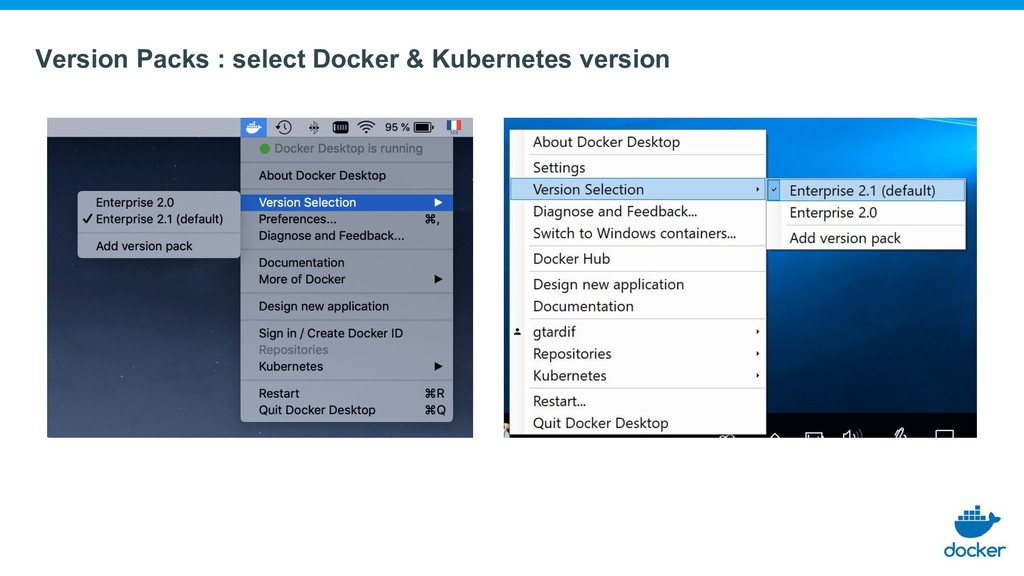Click the pen icon in Windows taskbar
Viewport: 1024px width, 576px height.
pyautogui.click(x=900, y=433)
